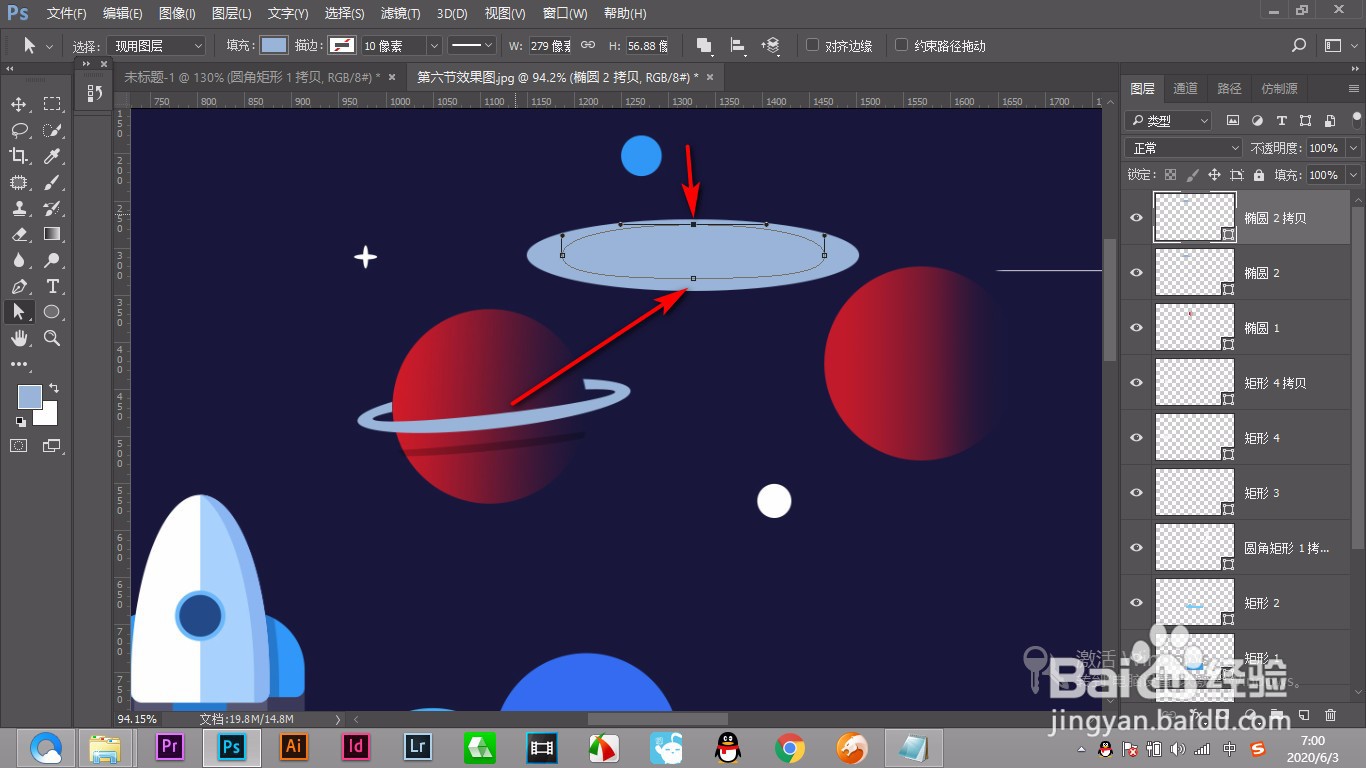Lock layer position
Image resolution: width=1366 pixels, height=768 pixels.
coord(1215,174)
